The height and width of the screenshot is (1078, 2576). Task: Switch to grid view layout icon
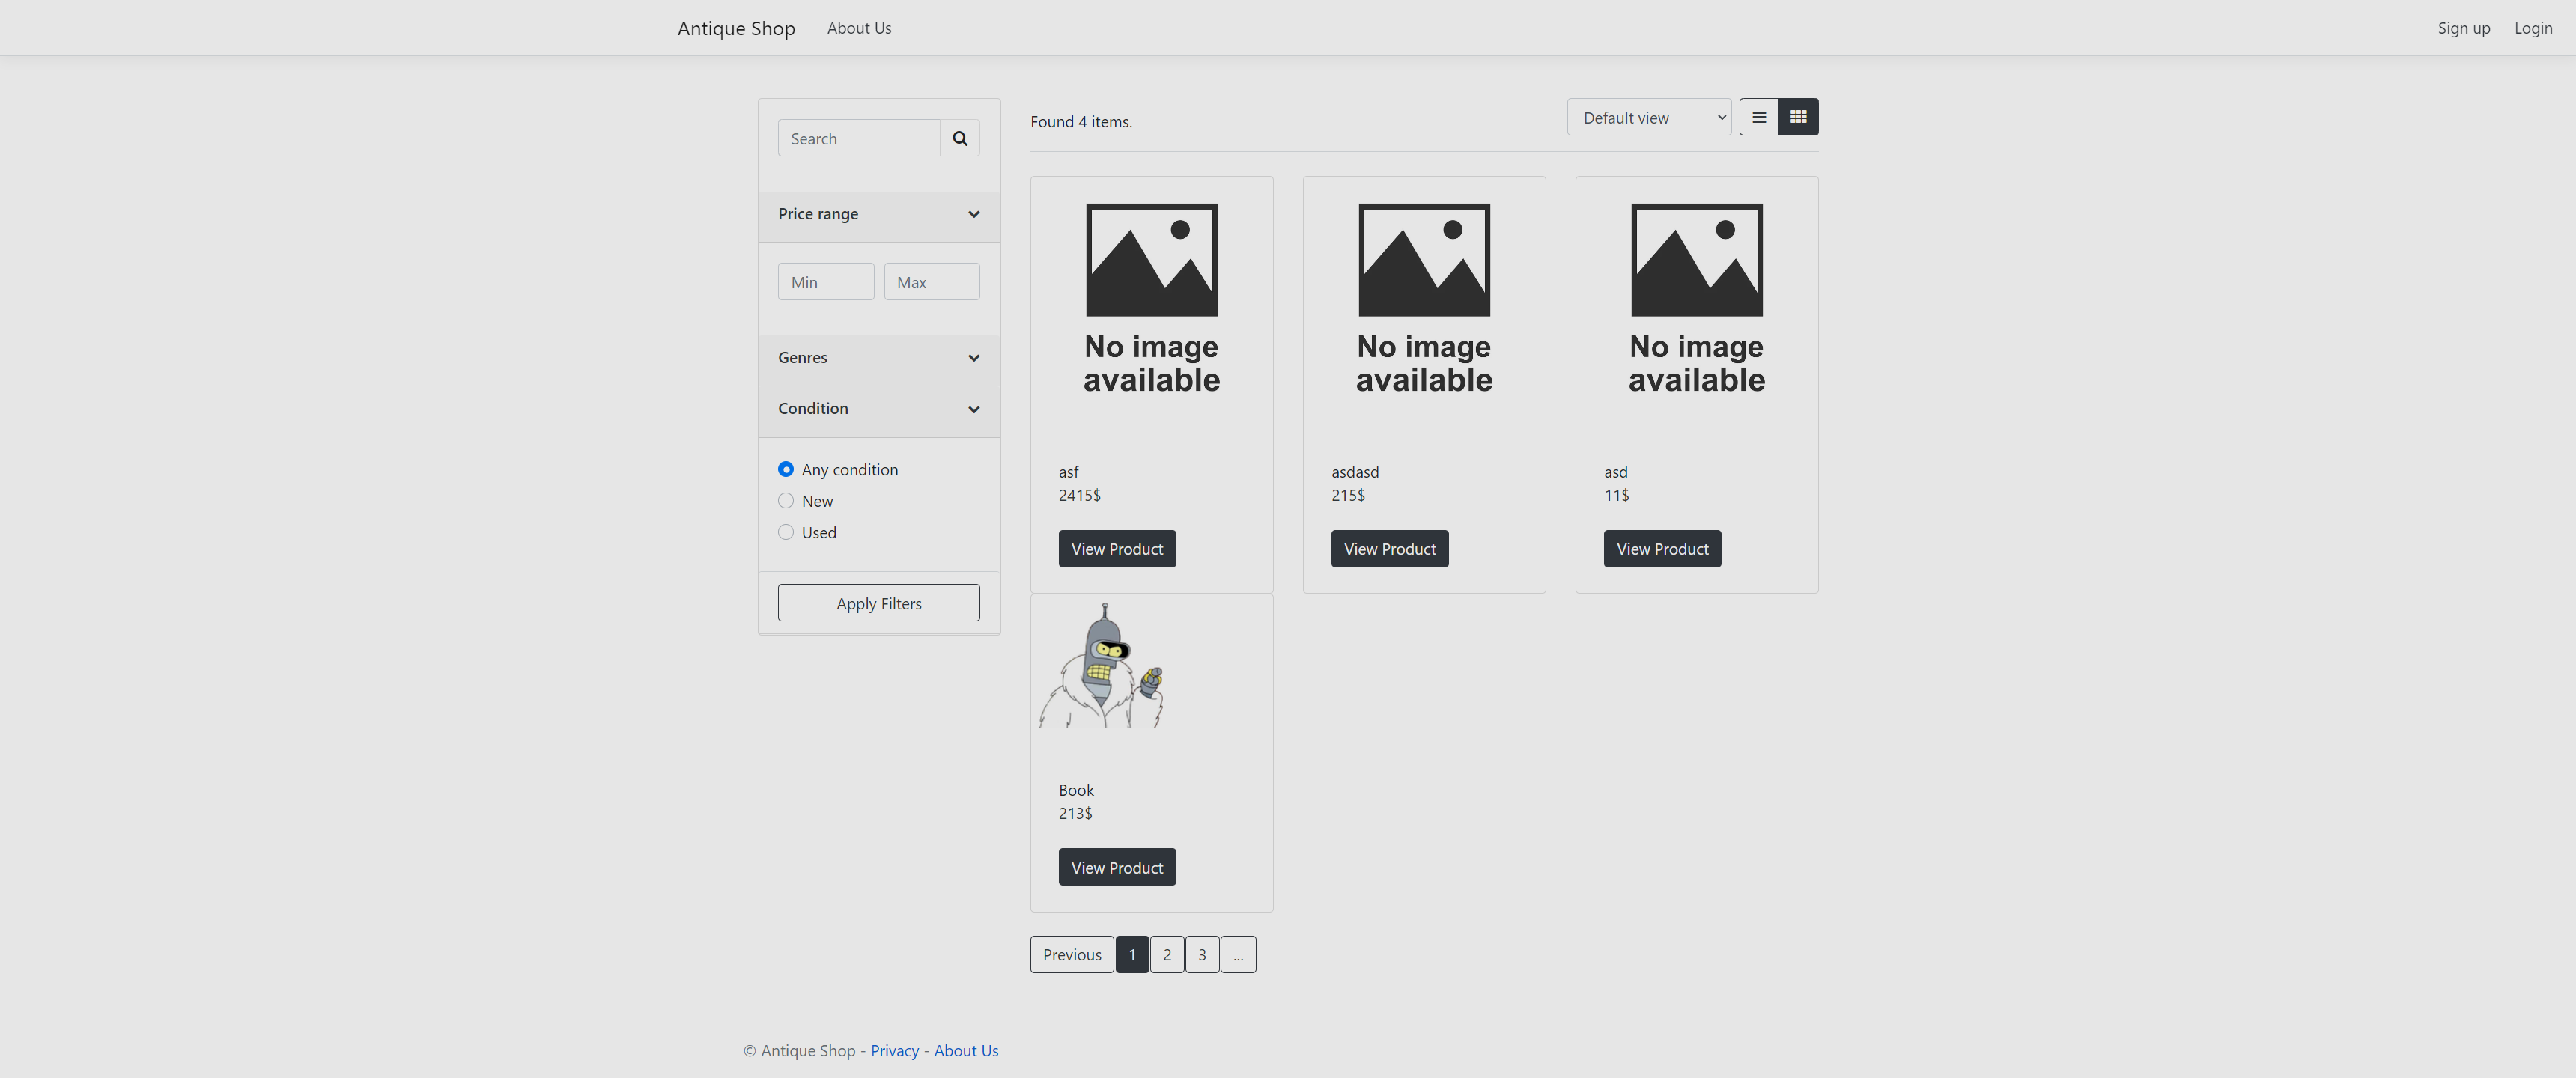pyautogui.click(x=1797, y=117)
